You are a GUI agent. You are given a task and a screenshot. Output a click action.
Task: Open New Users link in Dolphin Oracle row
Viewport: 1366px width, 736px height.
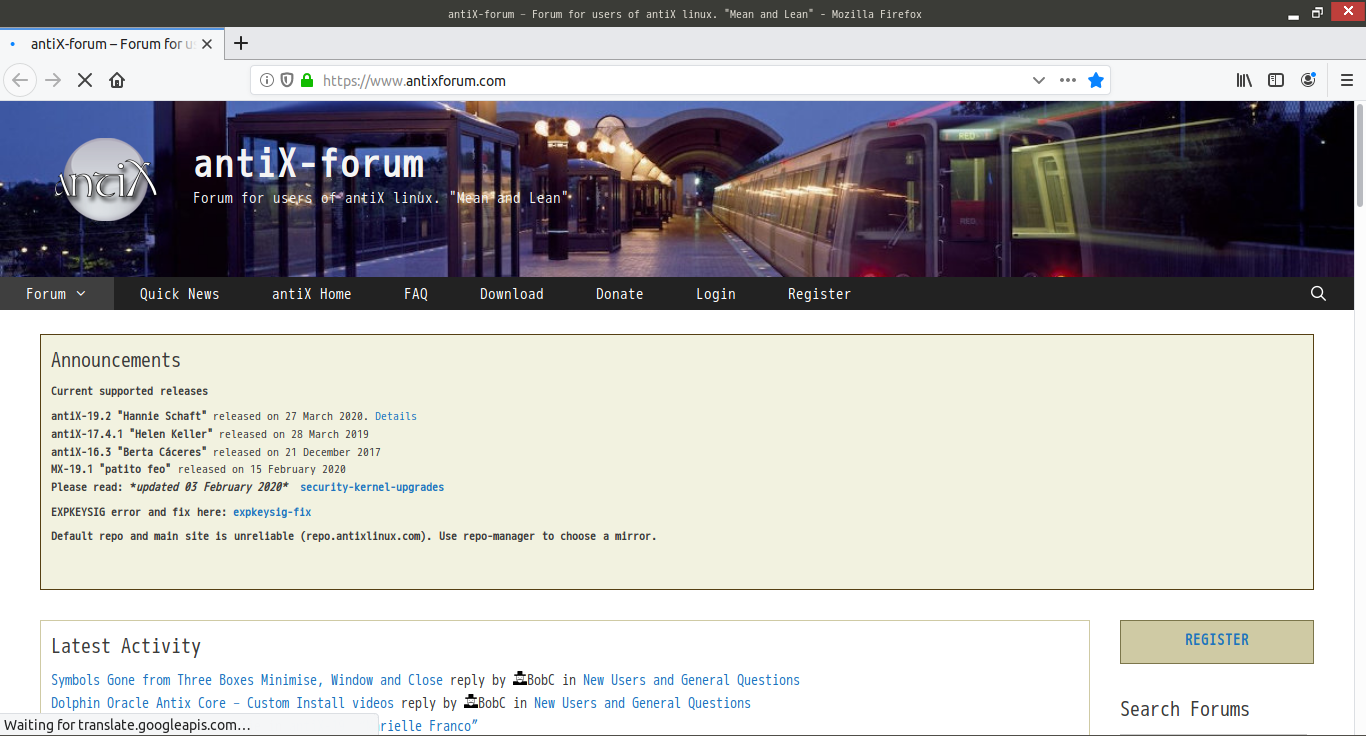(x=642, y=703)
